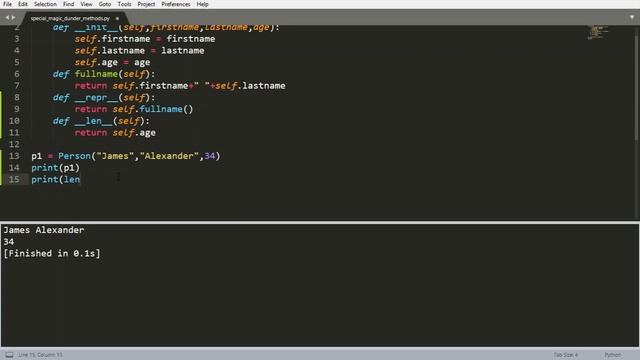
Task: Click 'def fullname(self):' line
Action: (x=104, y=74)
